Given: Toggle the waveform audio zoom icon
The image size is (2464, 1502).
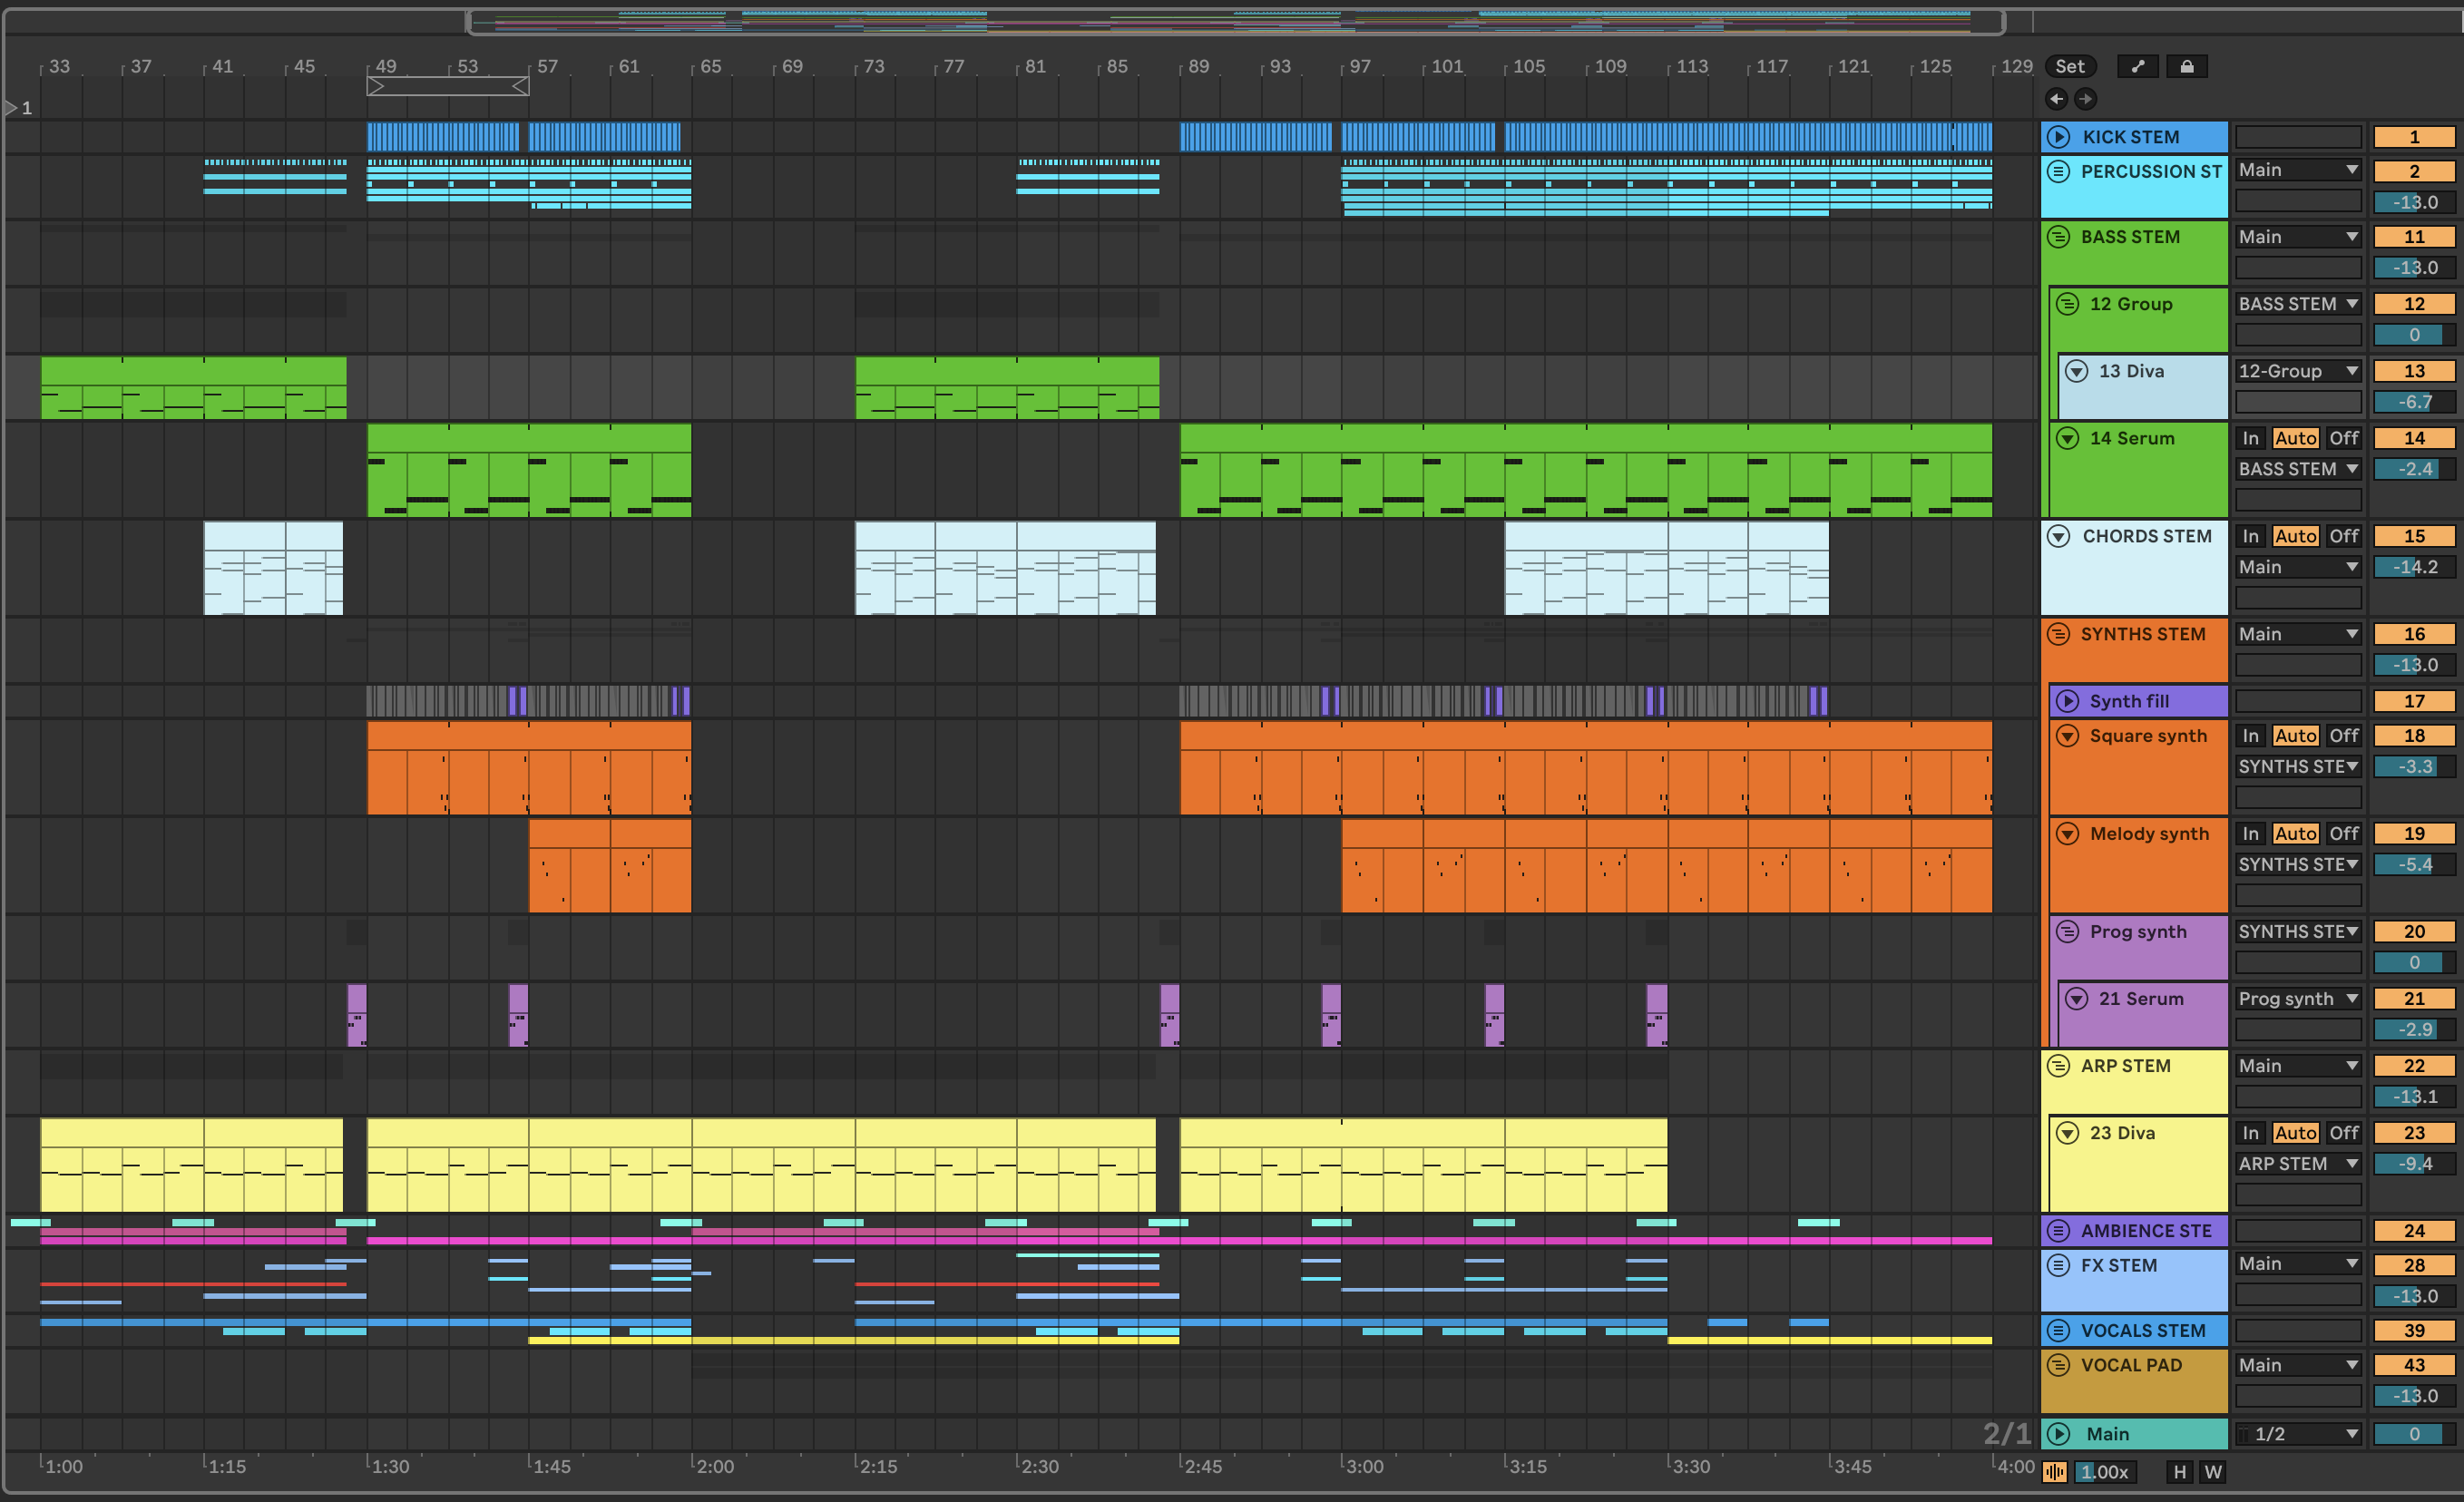Looking at the screenshot, I should (2055, 1472).
